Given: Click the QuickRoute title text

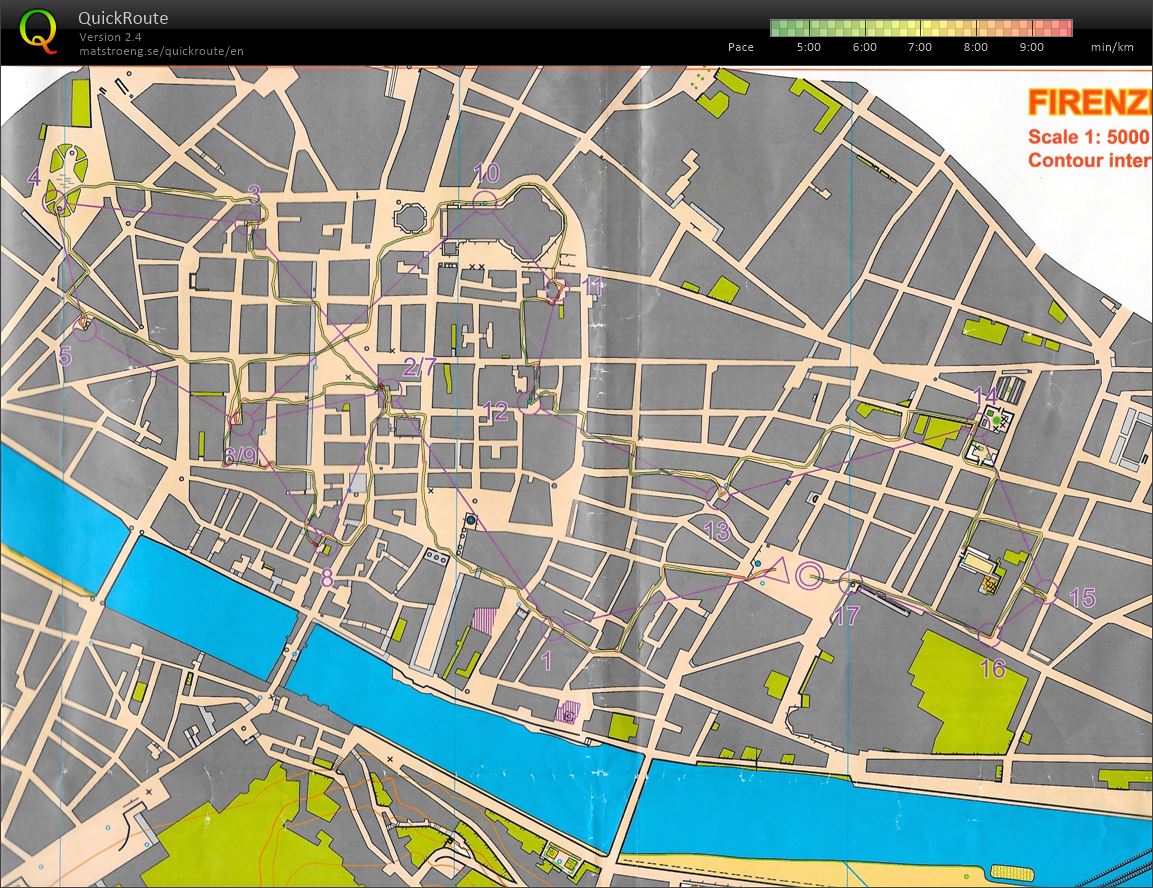Looking at the screenshot, I should pyautogui.click(x=124, y=18).
